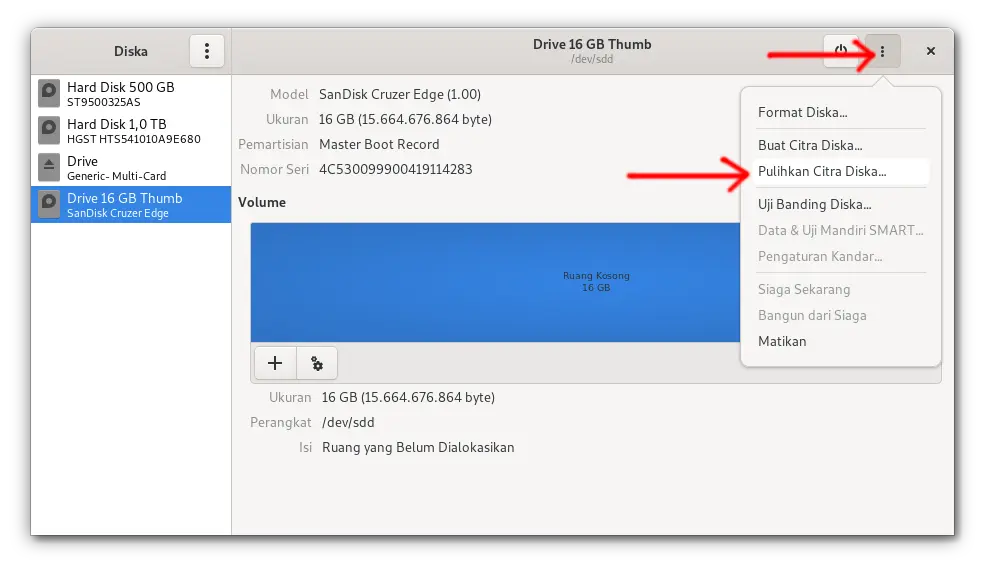The image size is (989, 573).
Task: Click Siaga Sekarang menu item
Action: coord(841,290)
